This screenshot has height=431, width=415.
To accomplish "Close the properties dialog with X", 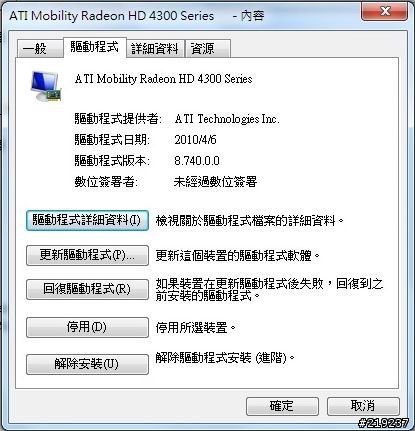I will tap(385, 11).
